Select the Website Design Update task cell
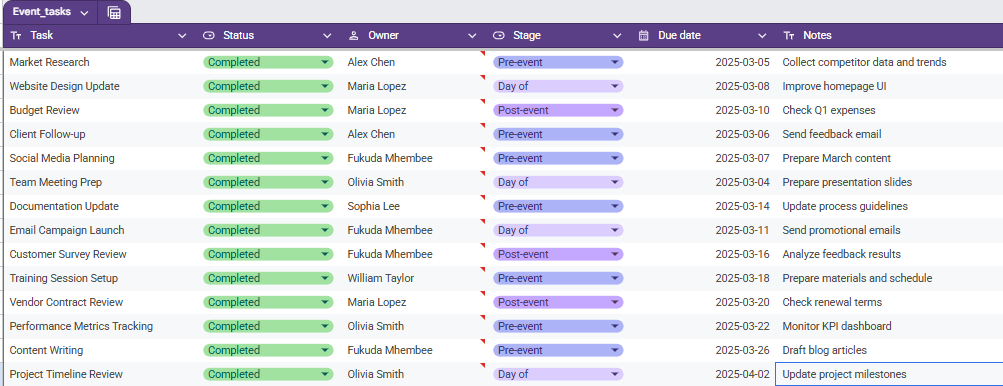Image resolution: width=1003 pixels, height=386 pixels. (x=101, y=86)
